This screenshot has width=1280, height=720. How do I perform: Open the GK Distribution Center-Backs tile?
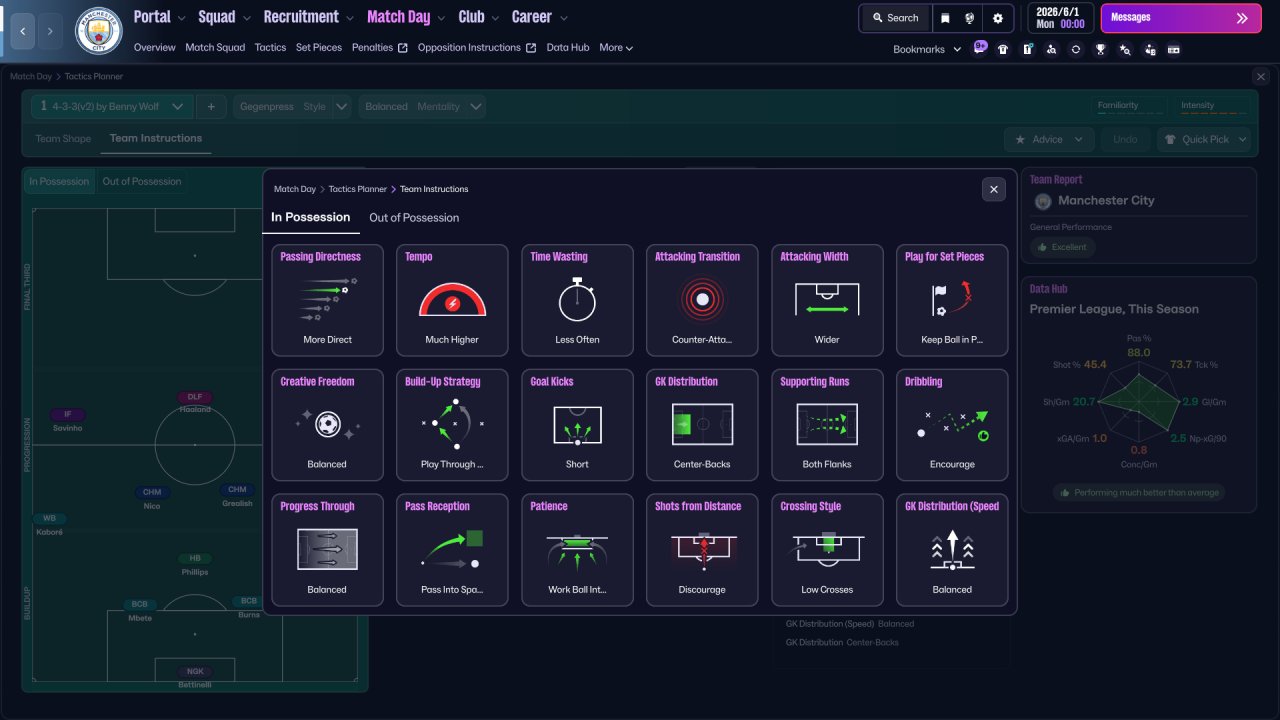[x=702, y=425]
